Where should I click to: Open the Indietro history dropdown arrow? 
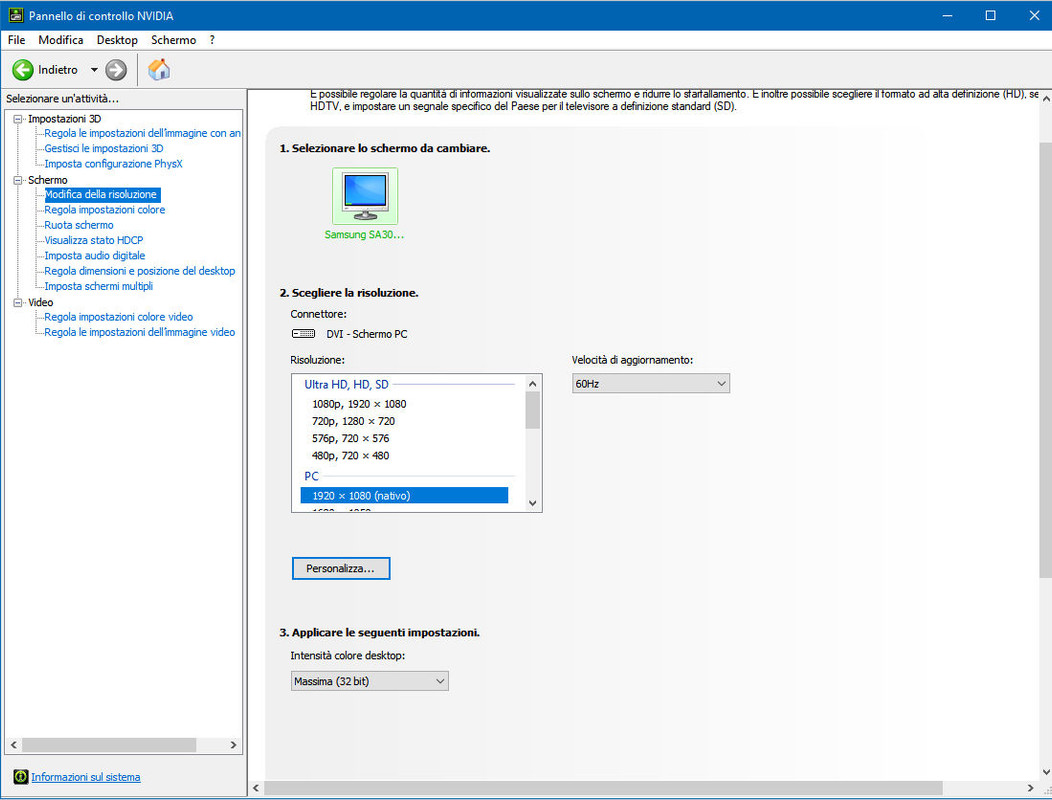94,70
